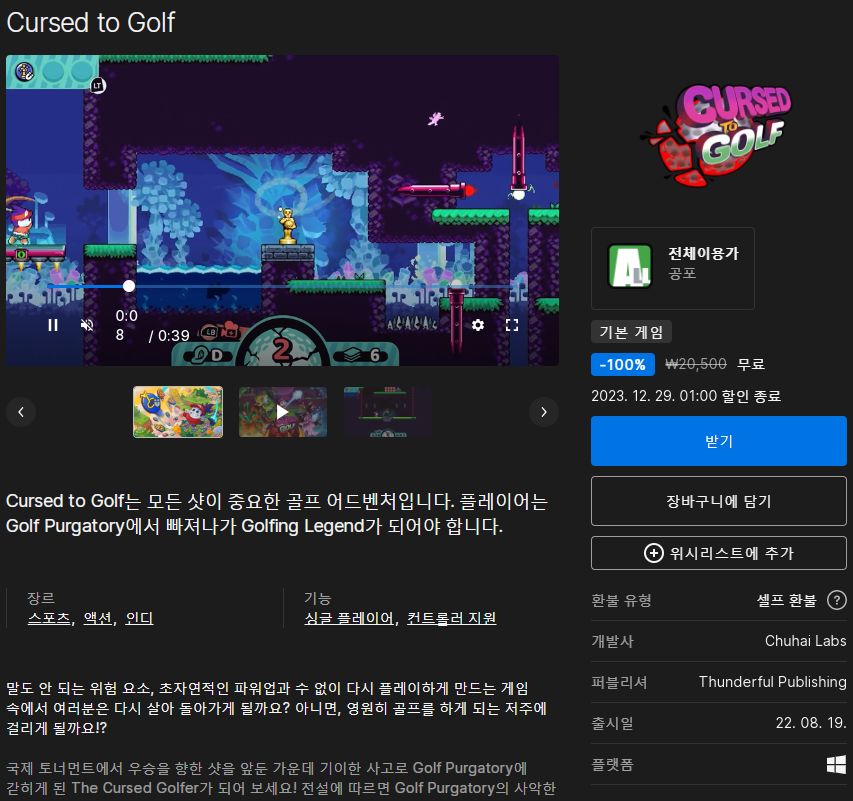853x801 pixels.
Task: Click the 셀프 환불 refund type text
Action: pyautogui.click(x=787, y=600)
